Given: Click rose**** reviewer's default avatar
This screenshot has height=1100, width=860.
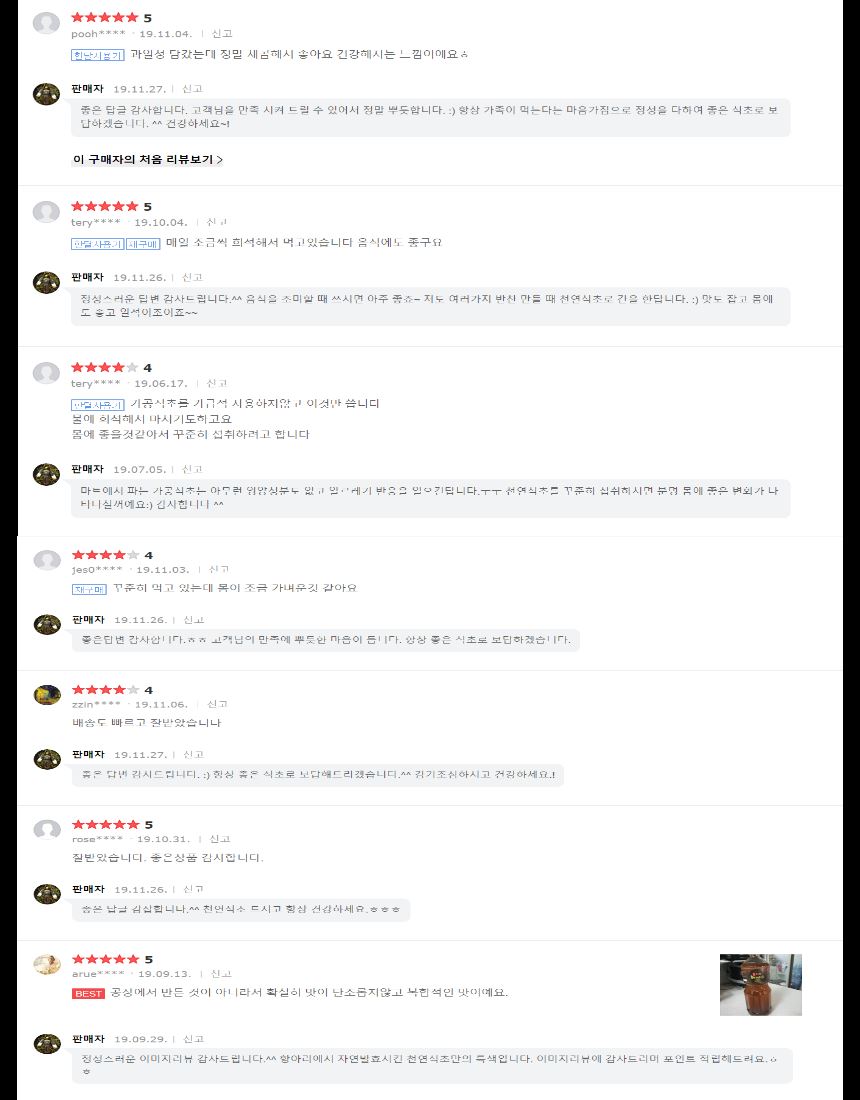Looking at the screenshot, I should click(x=47, y=830).
